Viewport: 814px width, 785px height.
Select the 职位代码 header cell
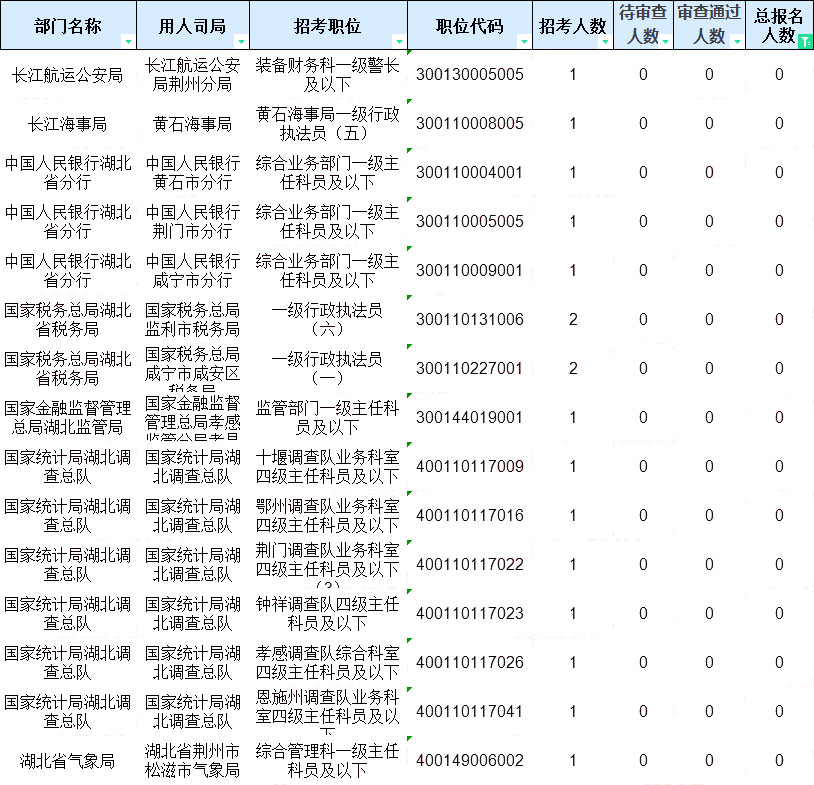click(470, 25)
